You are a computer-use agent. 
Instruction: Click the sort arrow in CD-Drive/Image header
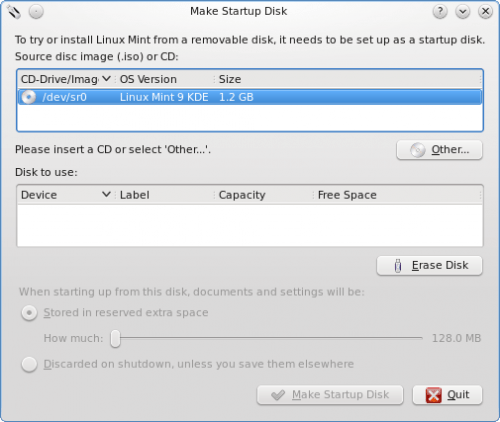point(106,79)
